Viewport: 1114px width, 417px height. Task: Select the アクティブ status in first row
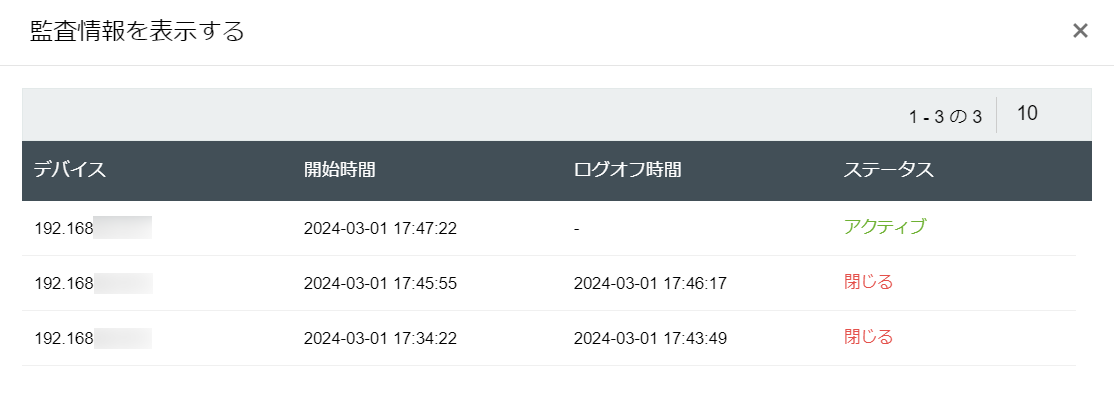click(884, 227)
